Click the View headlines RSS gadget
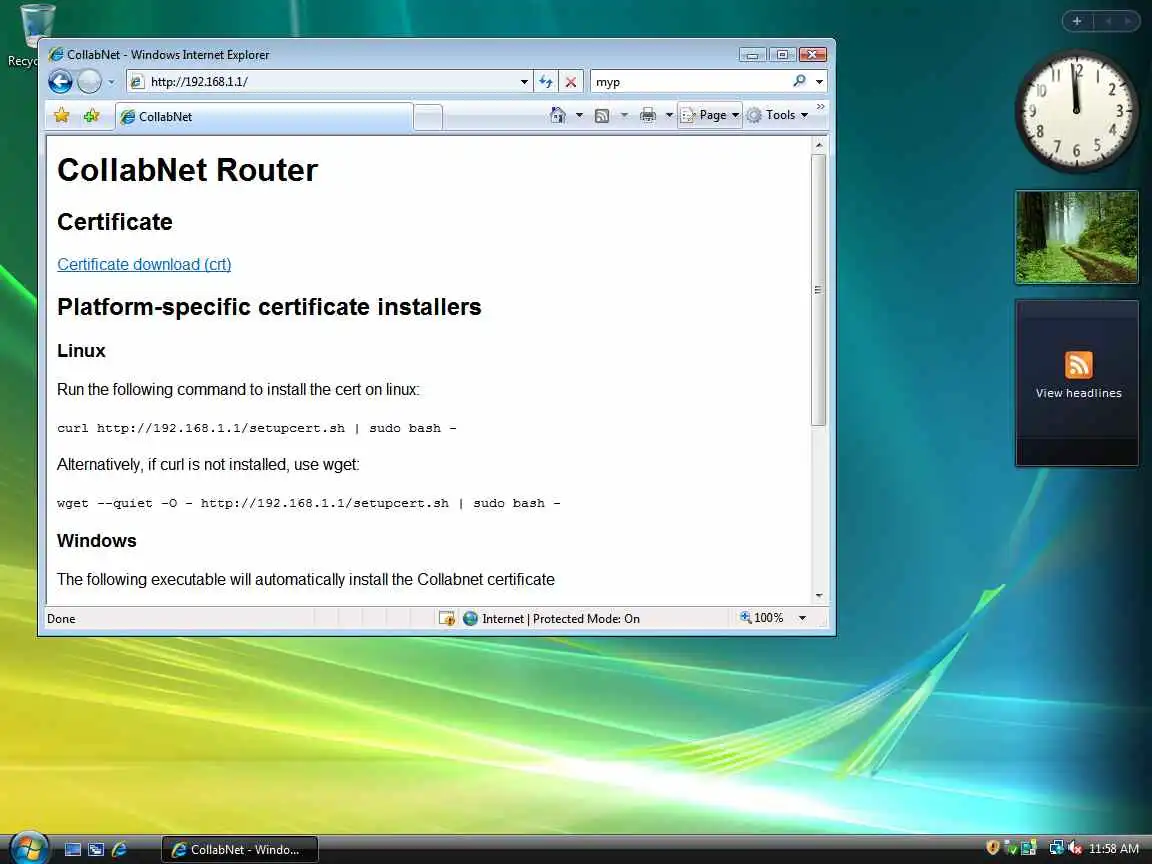The image size is (1152, 864). coord(1077,383)
